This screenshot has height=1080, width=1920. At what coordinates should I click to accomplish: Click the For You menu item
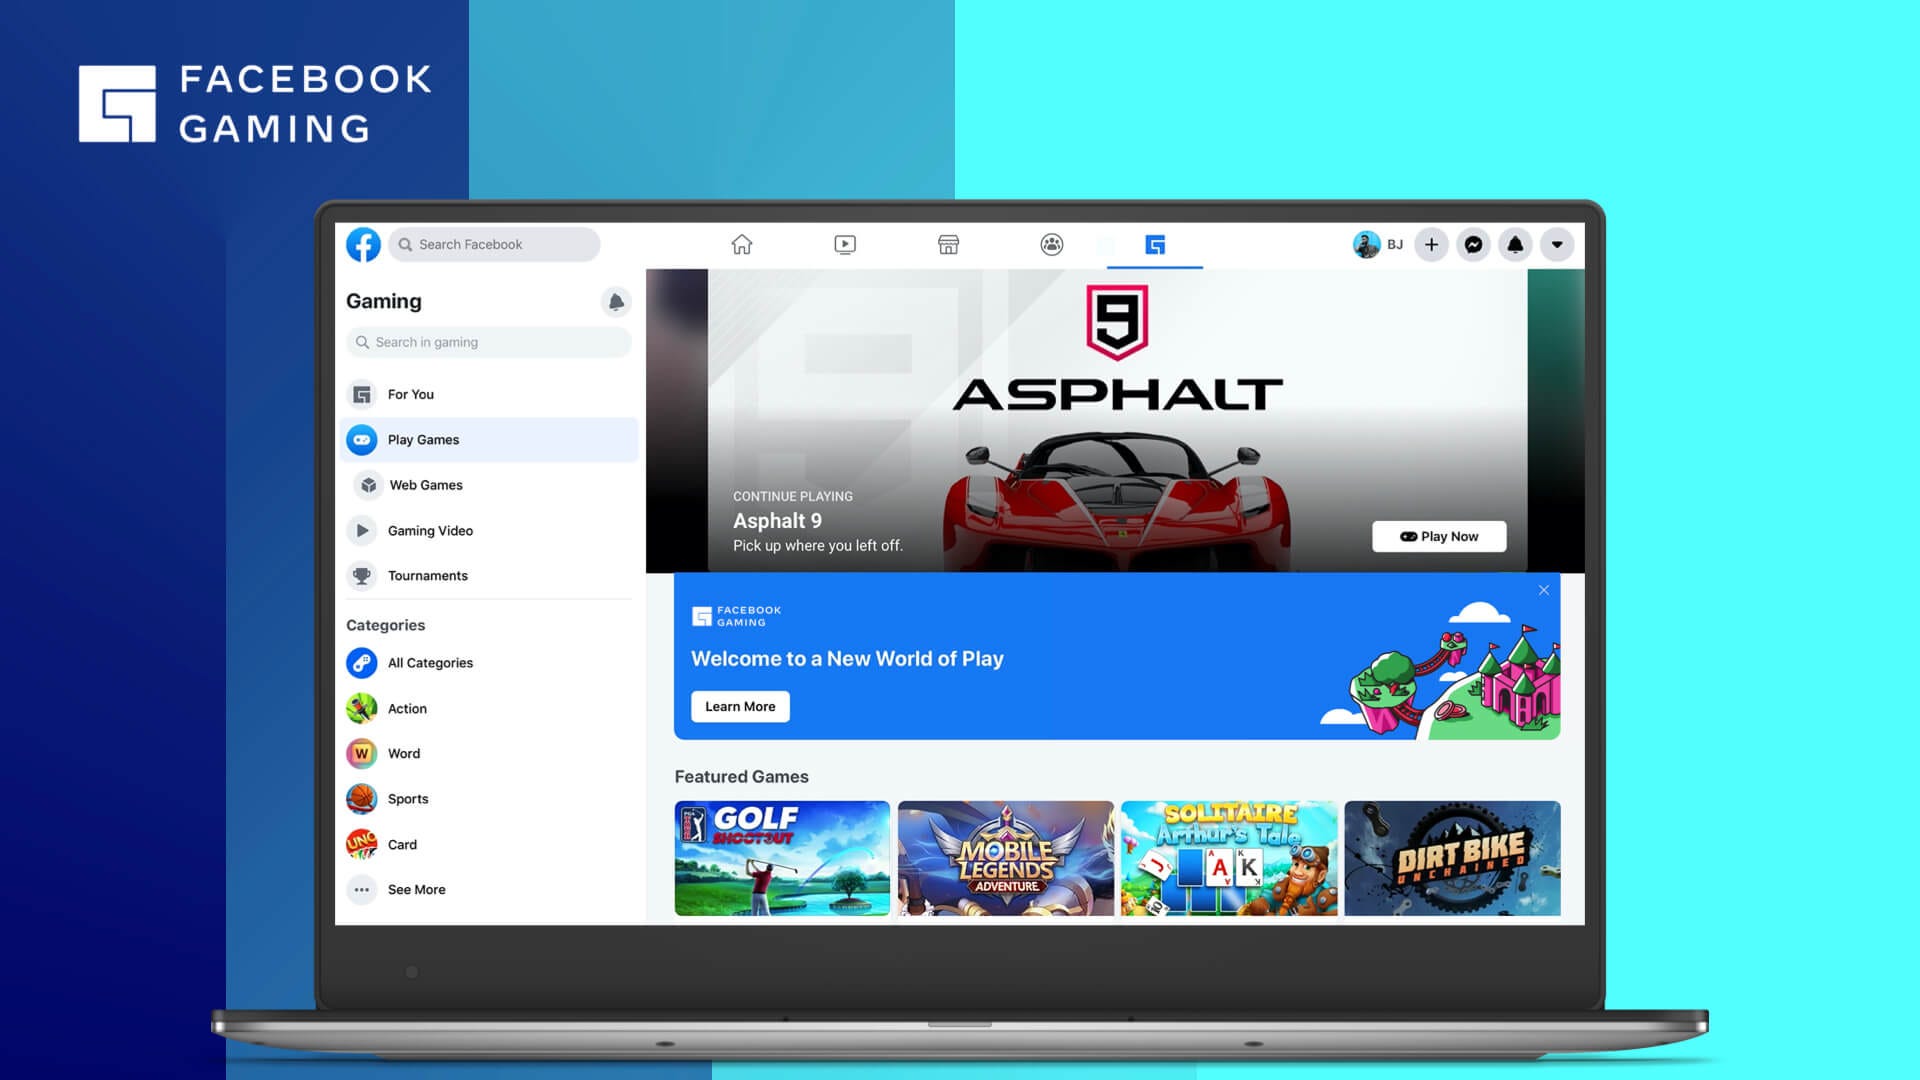(x=410, y=393)
